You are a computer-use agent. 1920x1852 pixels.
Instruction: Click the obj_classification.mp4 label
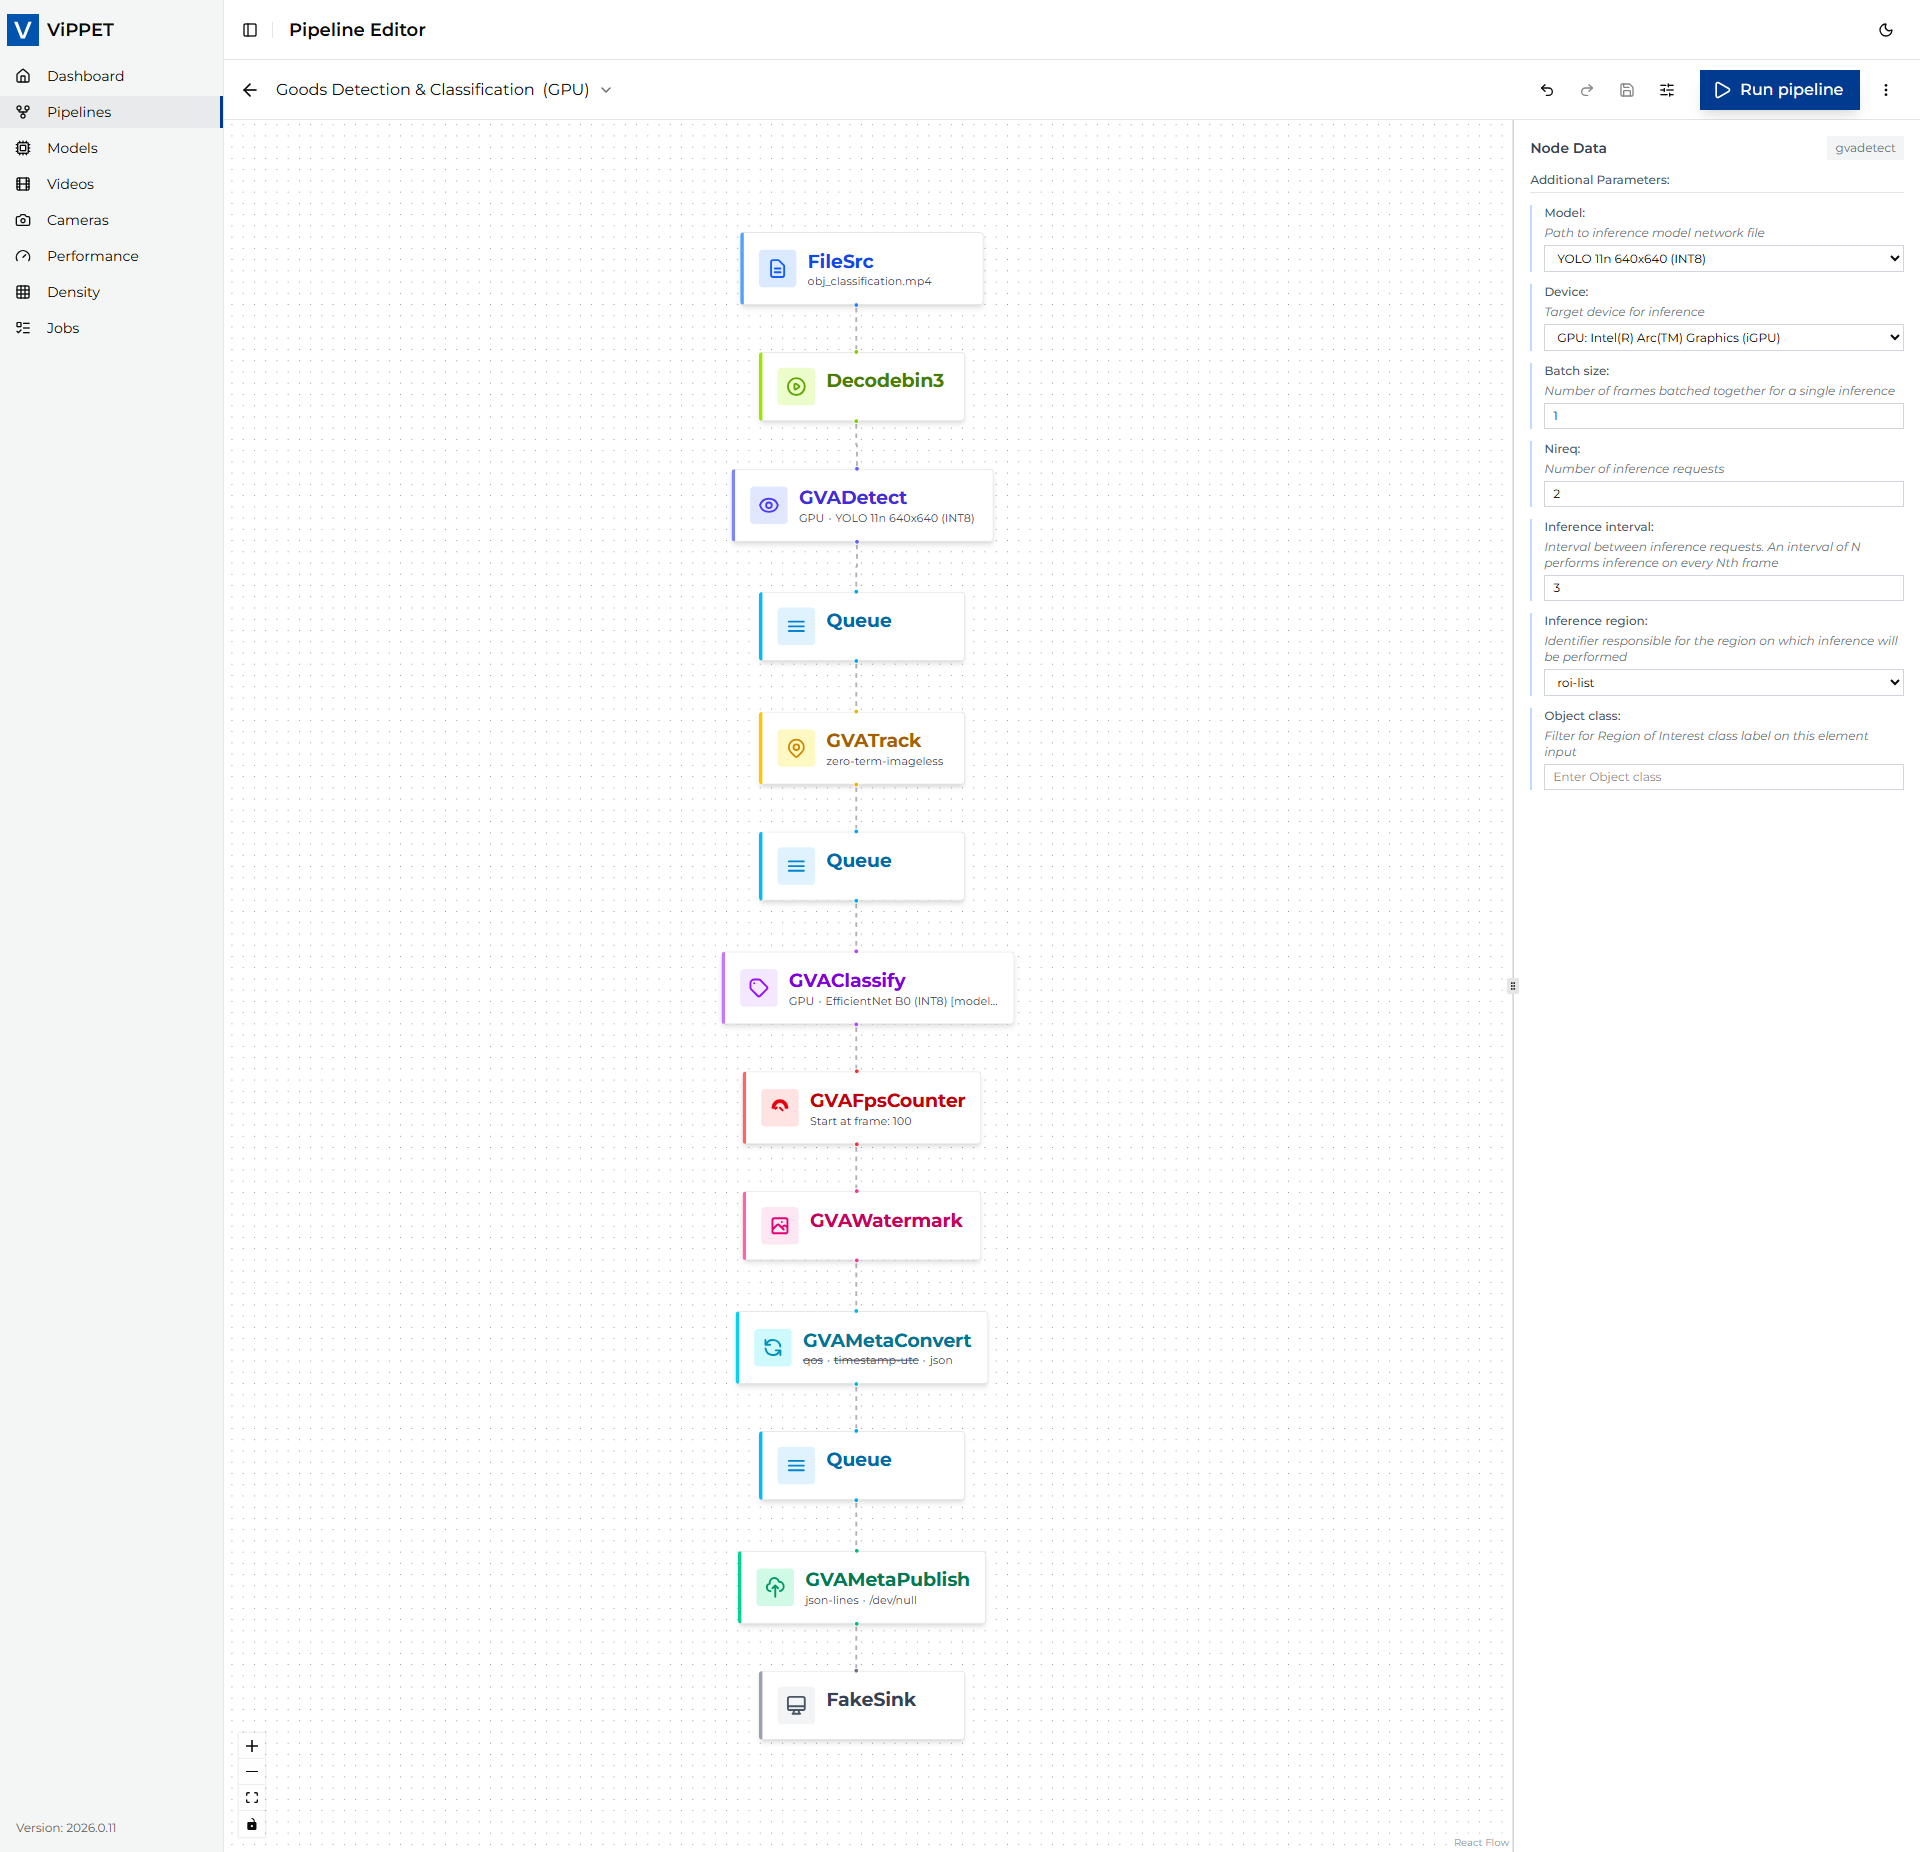(869, 281)
